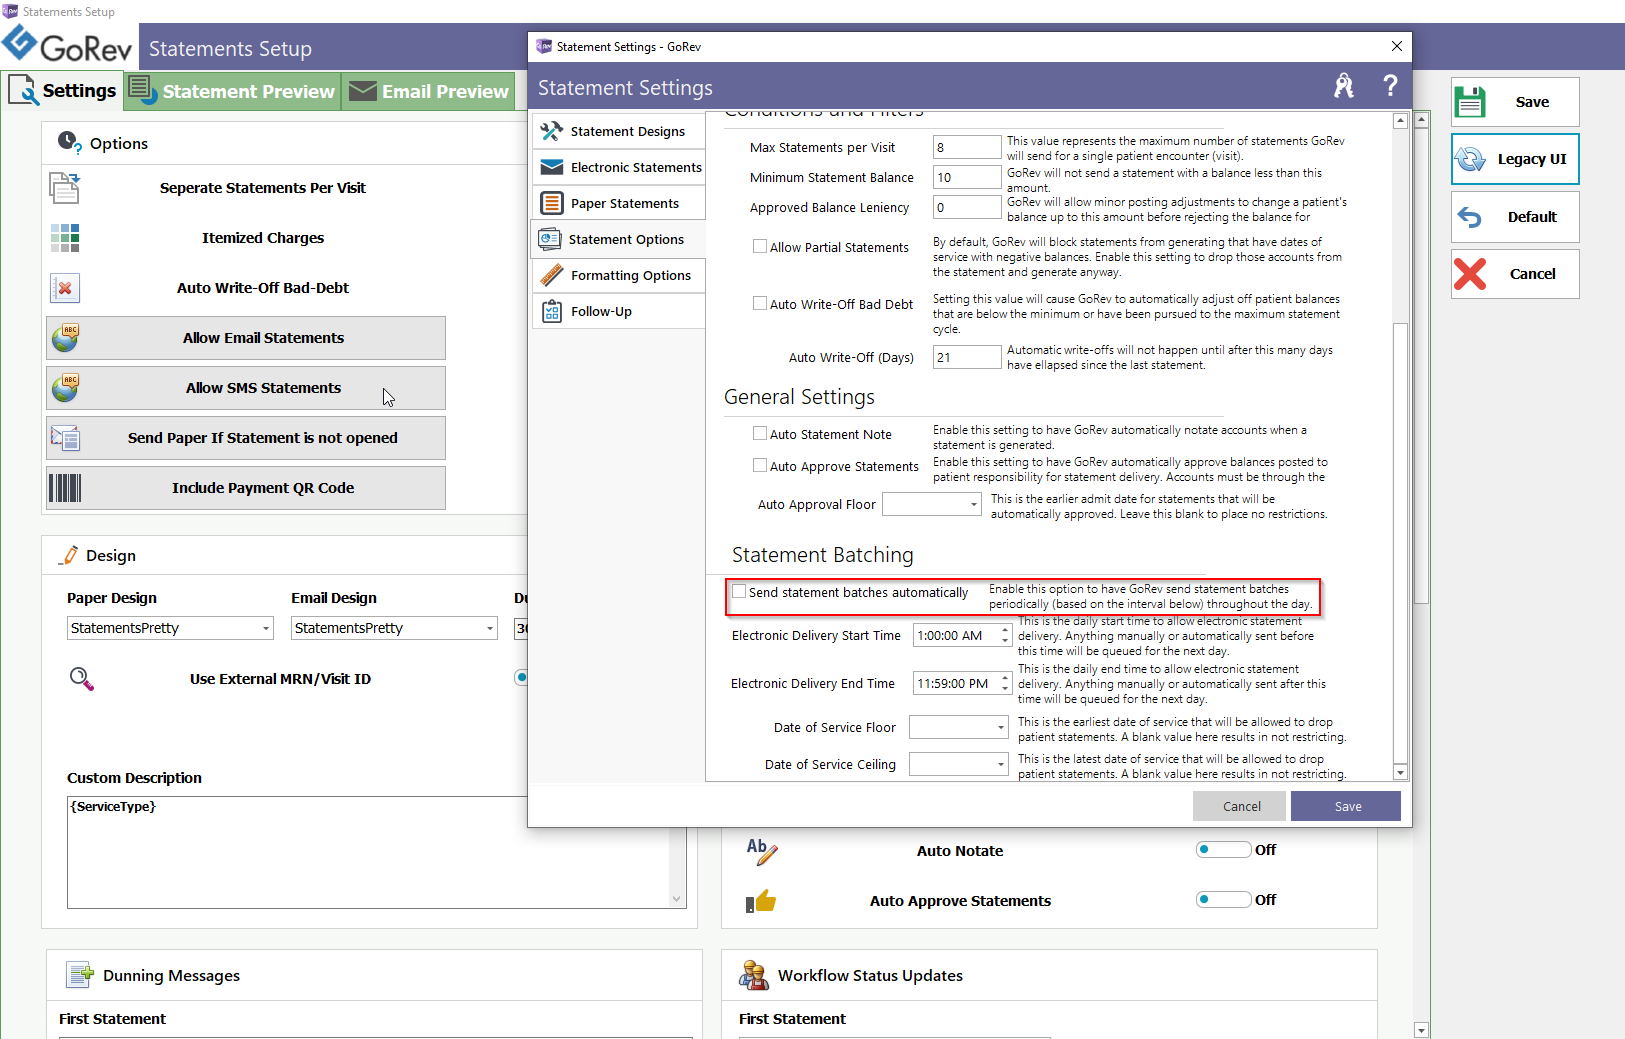Image resolution: width=1625 pixels, height=1039 pixels.
Task: Open help question mark in Statement Settings
Action: [x=1390, y=86]
